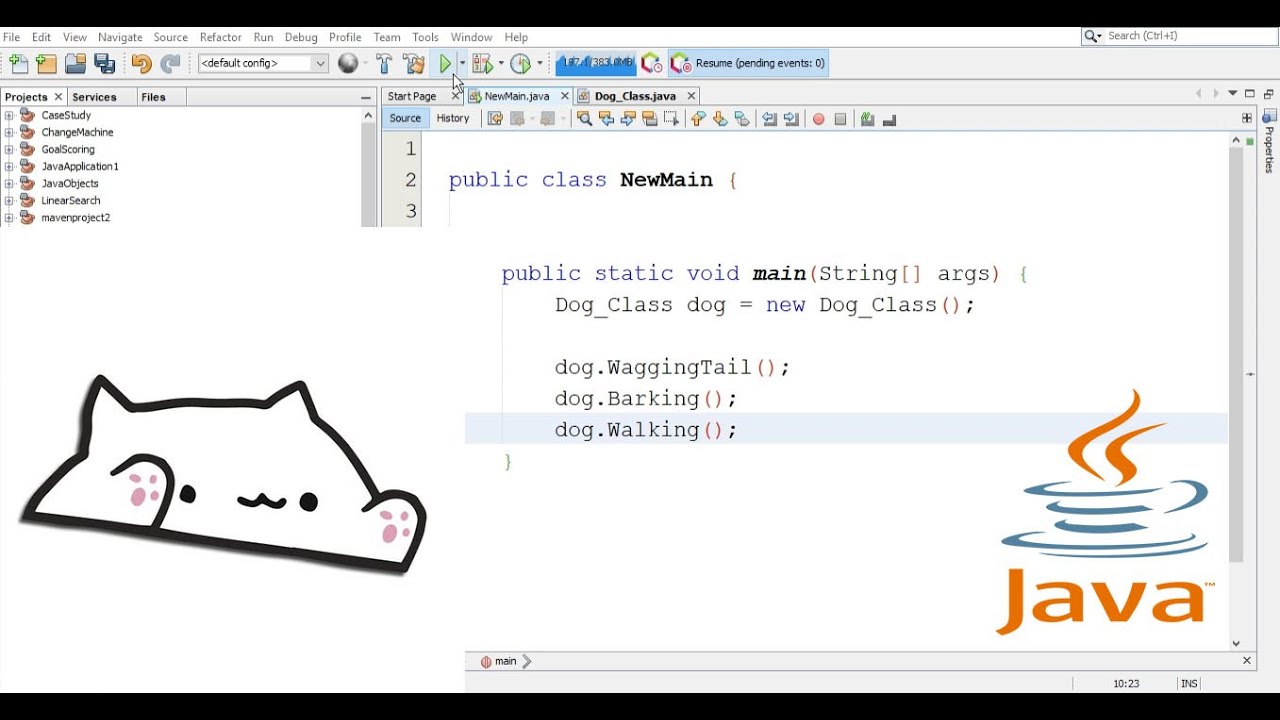Expand the JavaObjects project node
Screen dimensions: 1280x720
click(x=9, y=183)
